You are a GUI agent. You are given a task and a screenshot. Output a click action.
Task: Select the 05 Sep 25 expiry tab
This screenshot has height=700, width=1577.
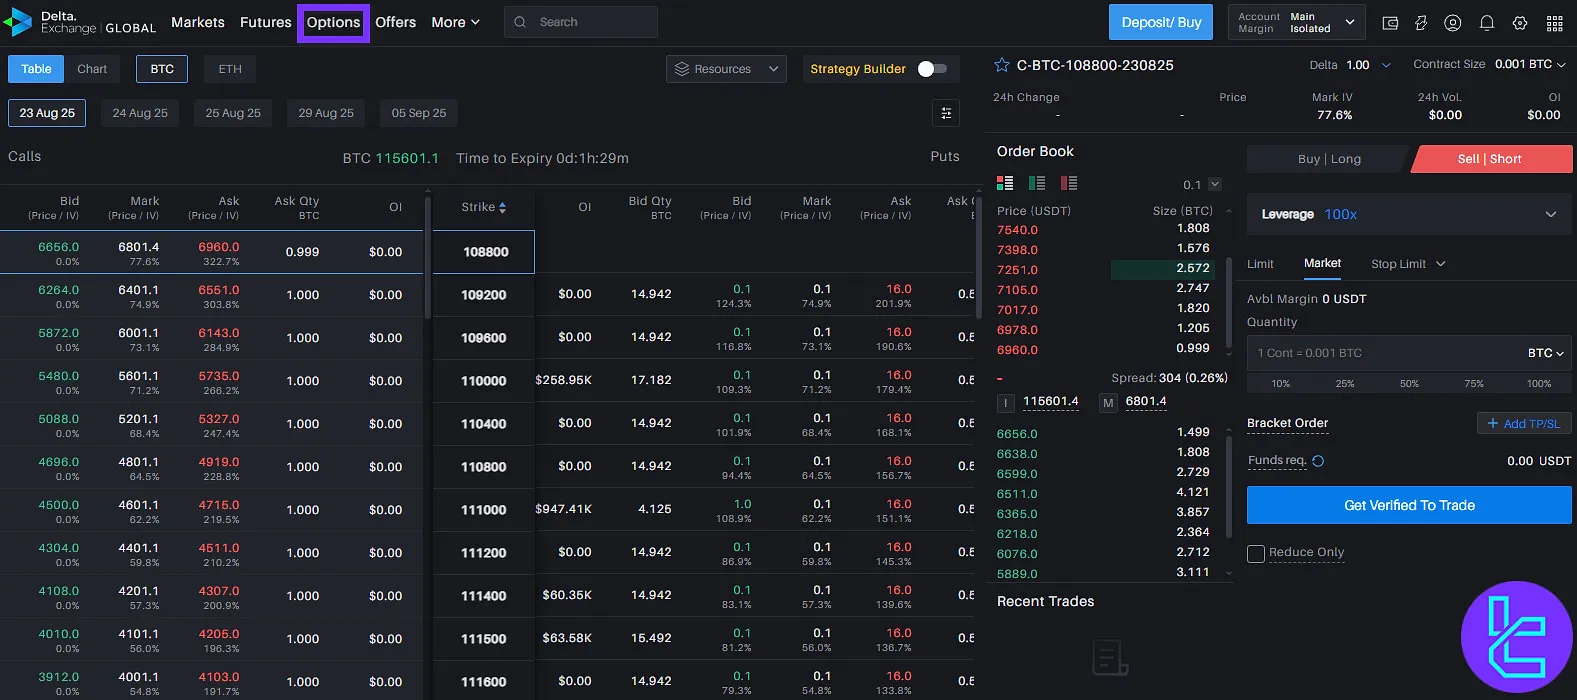click(419, 113)
